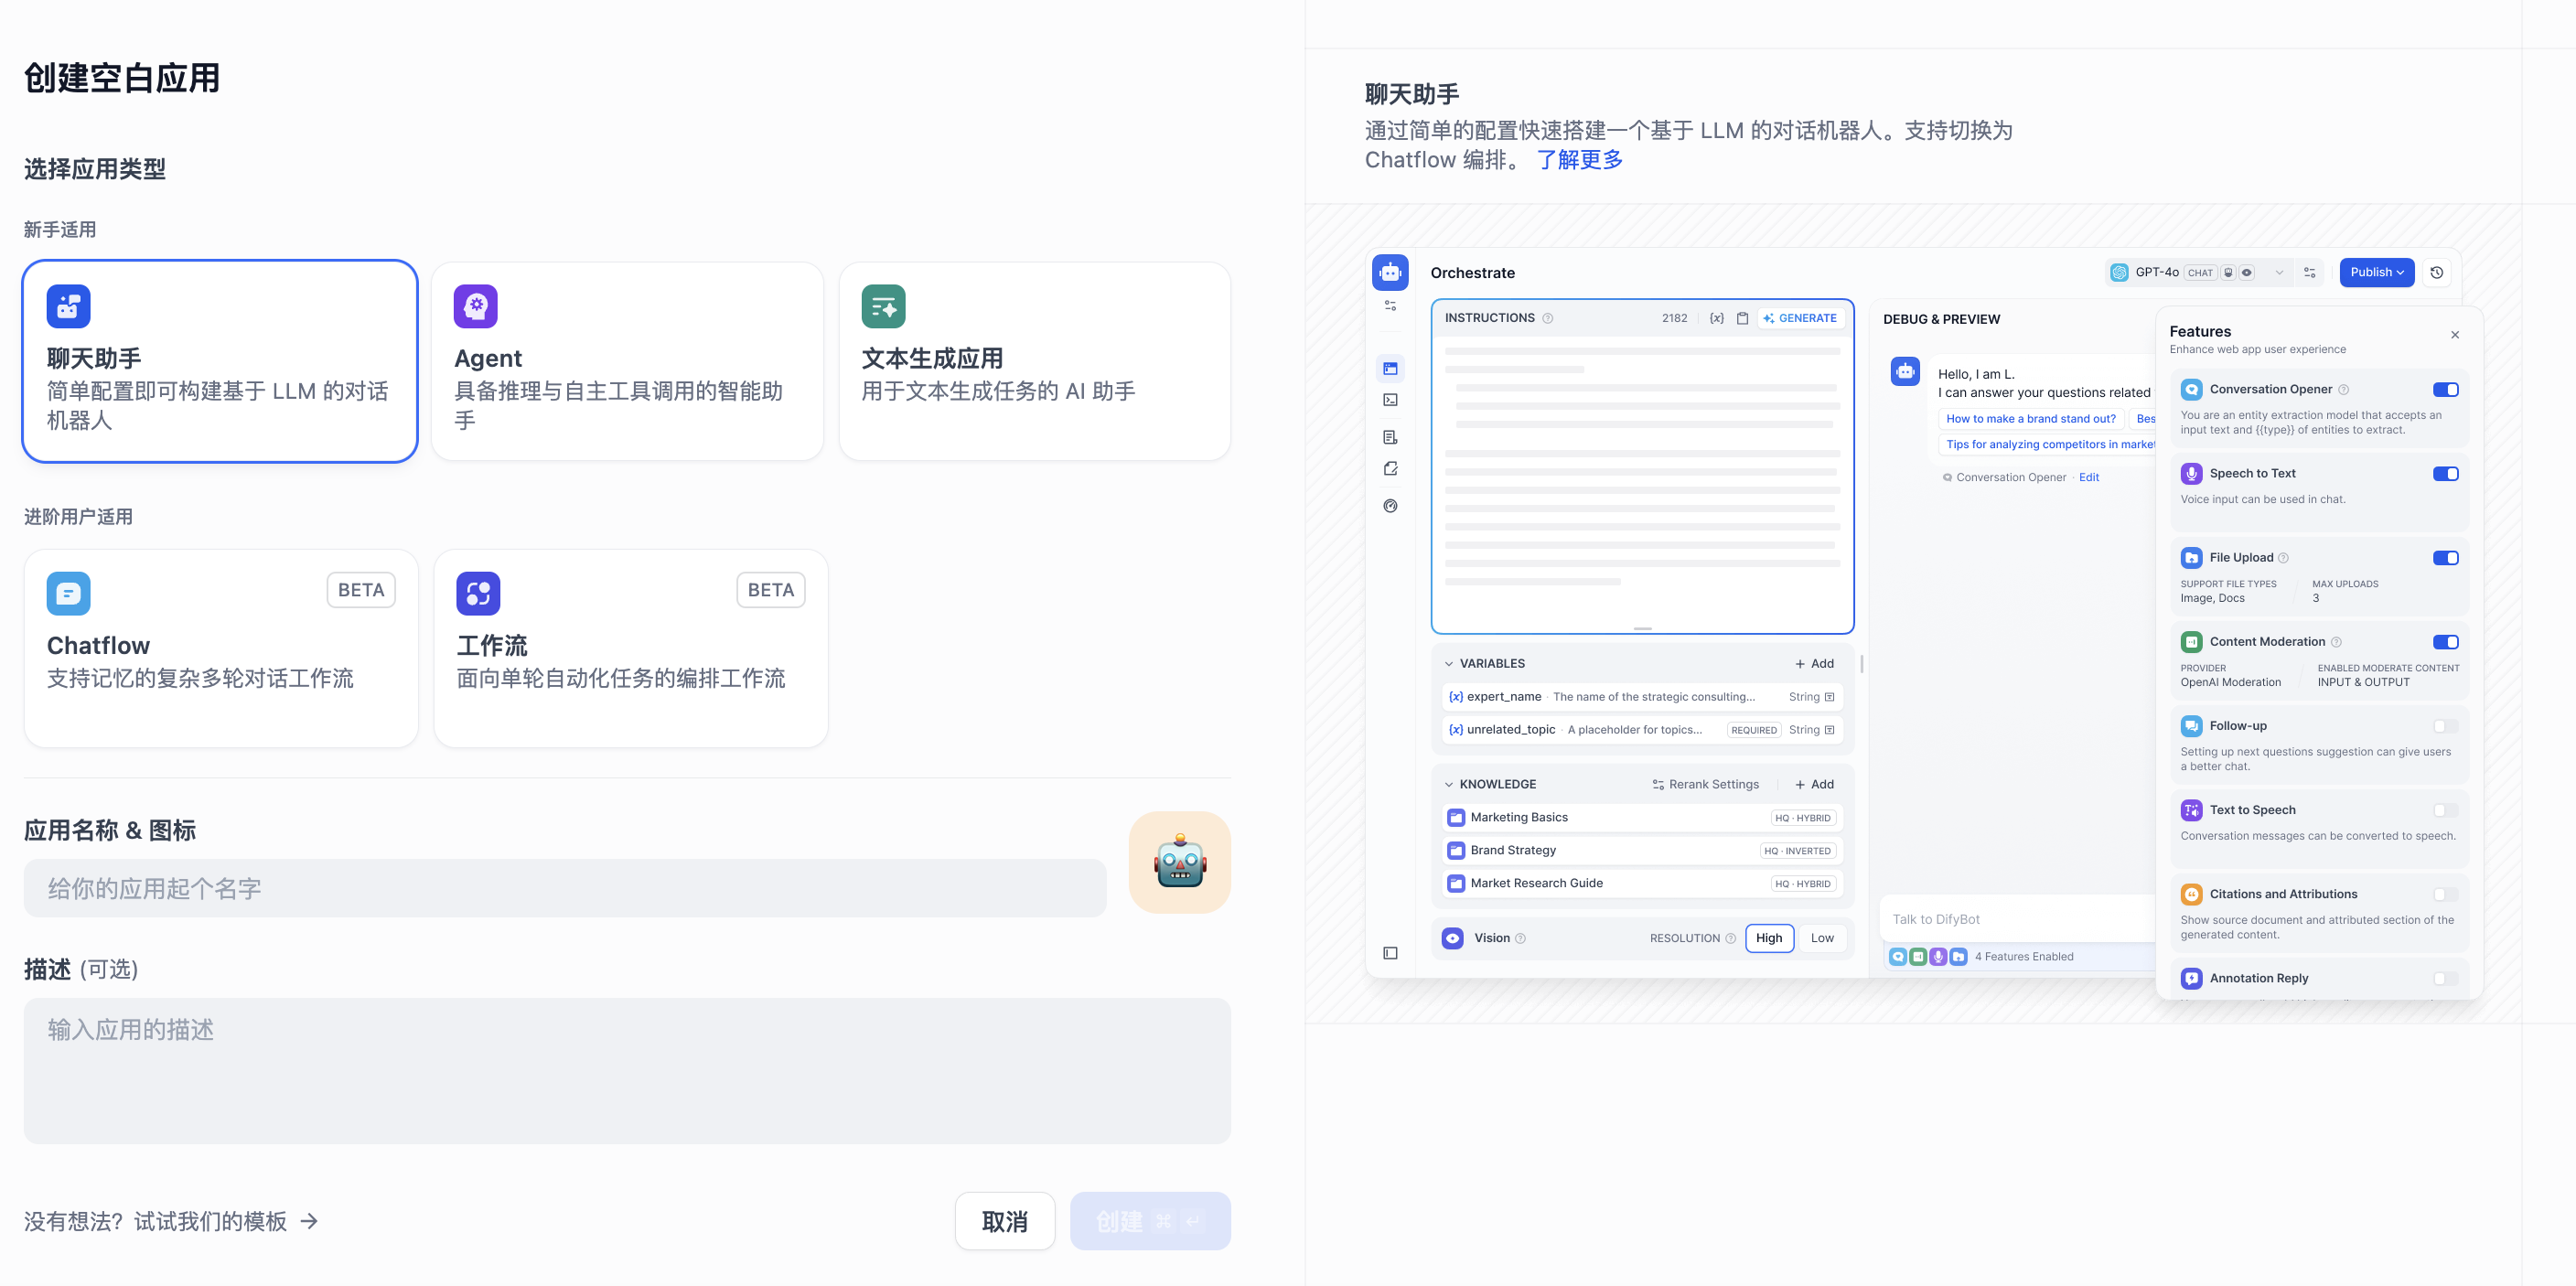Screen dimensions: 2576x1286
Task: Click the model parameter settings sliders icon
Action: pos(2309,272)
